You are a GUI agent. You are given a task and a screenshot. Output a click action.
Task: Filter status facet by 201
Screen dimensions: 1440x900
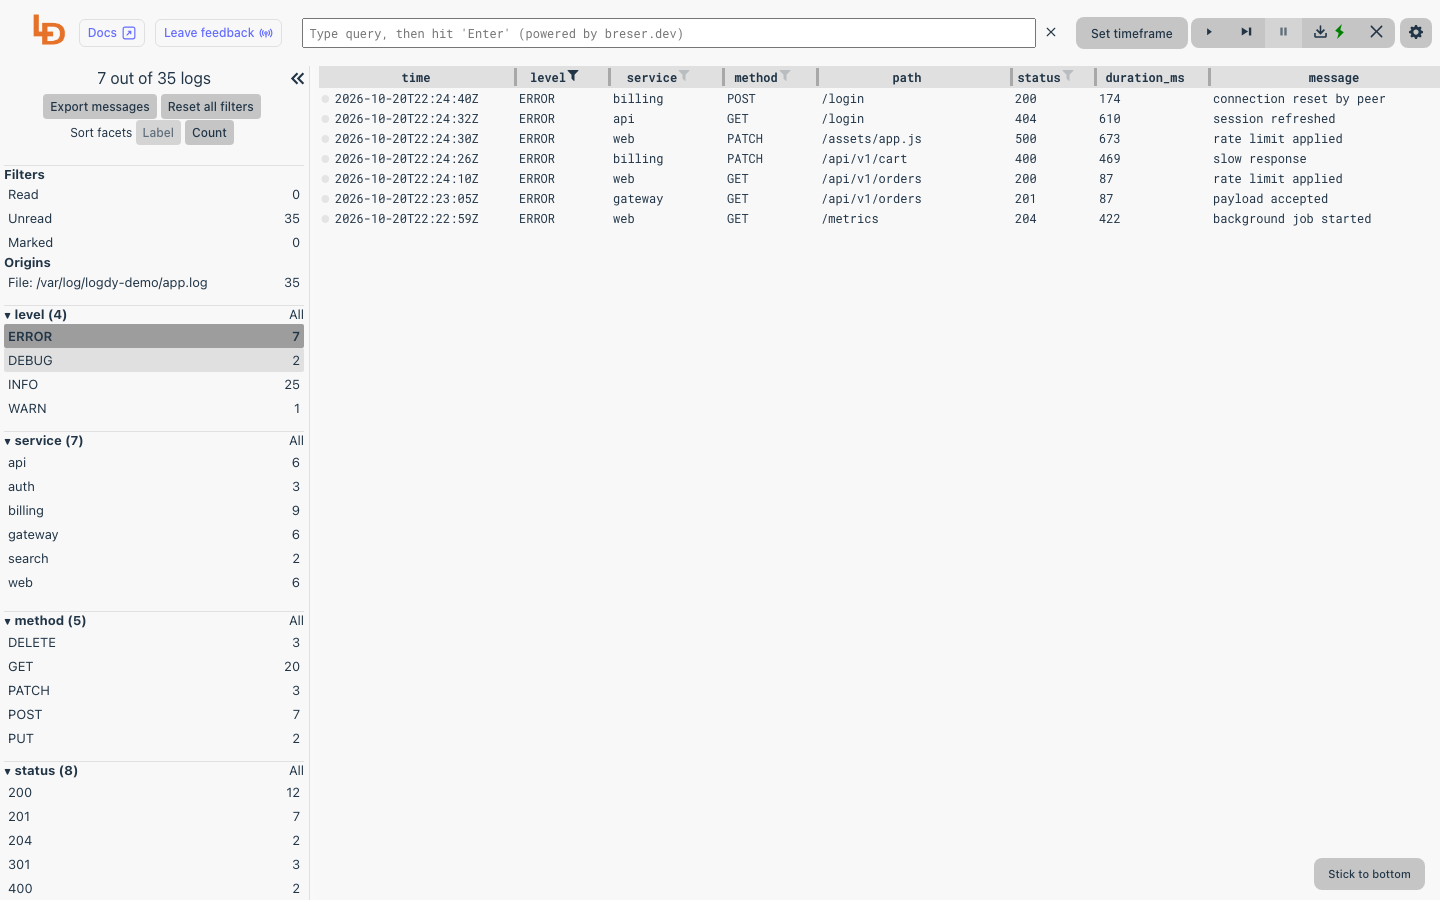pyautogui.click(x=154, y=817)
